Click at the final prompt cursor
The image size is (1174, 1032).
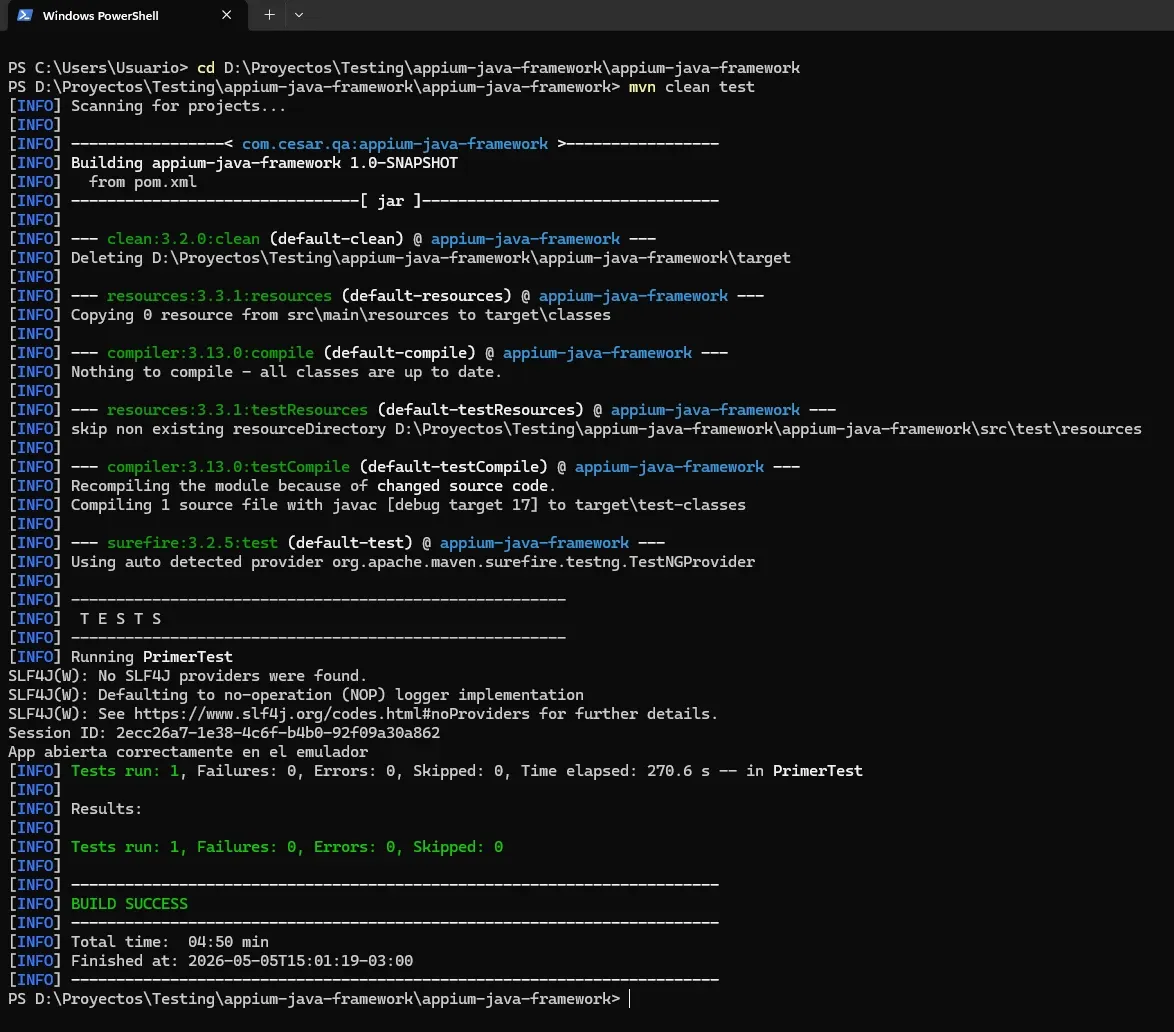630,999
